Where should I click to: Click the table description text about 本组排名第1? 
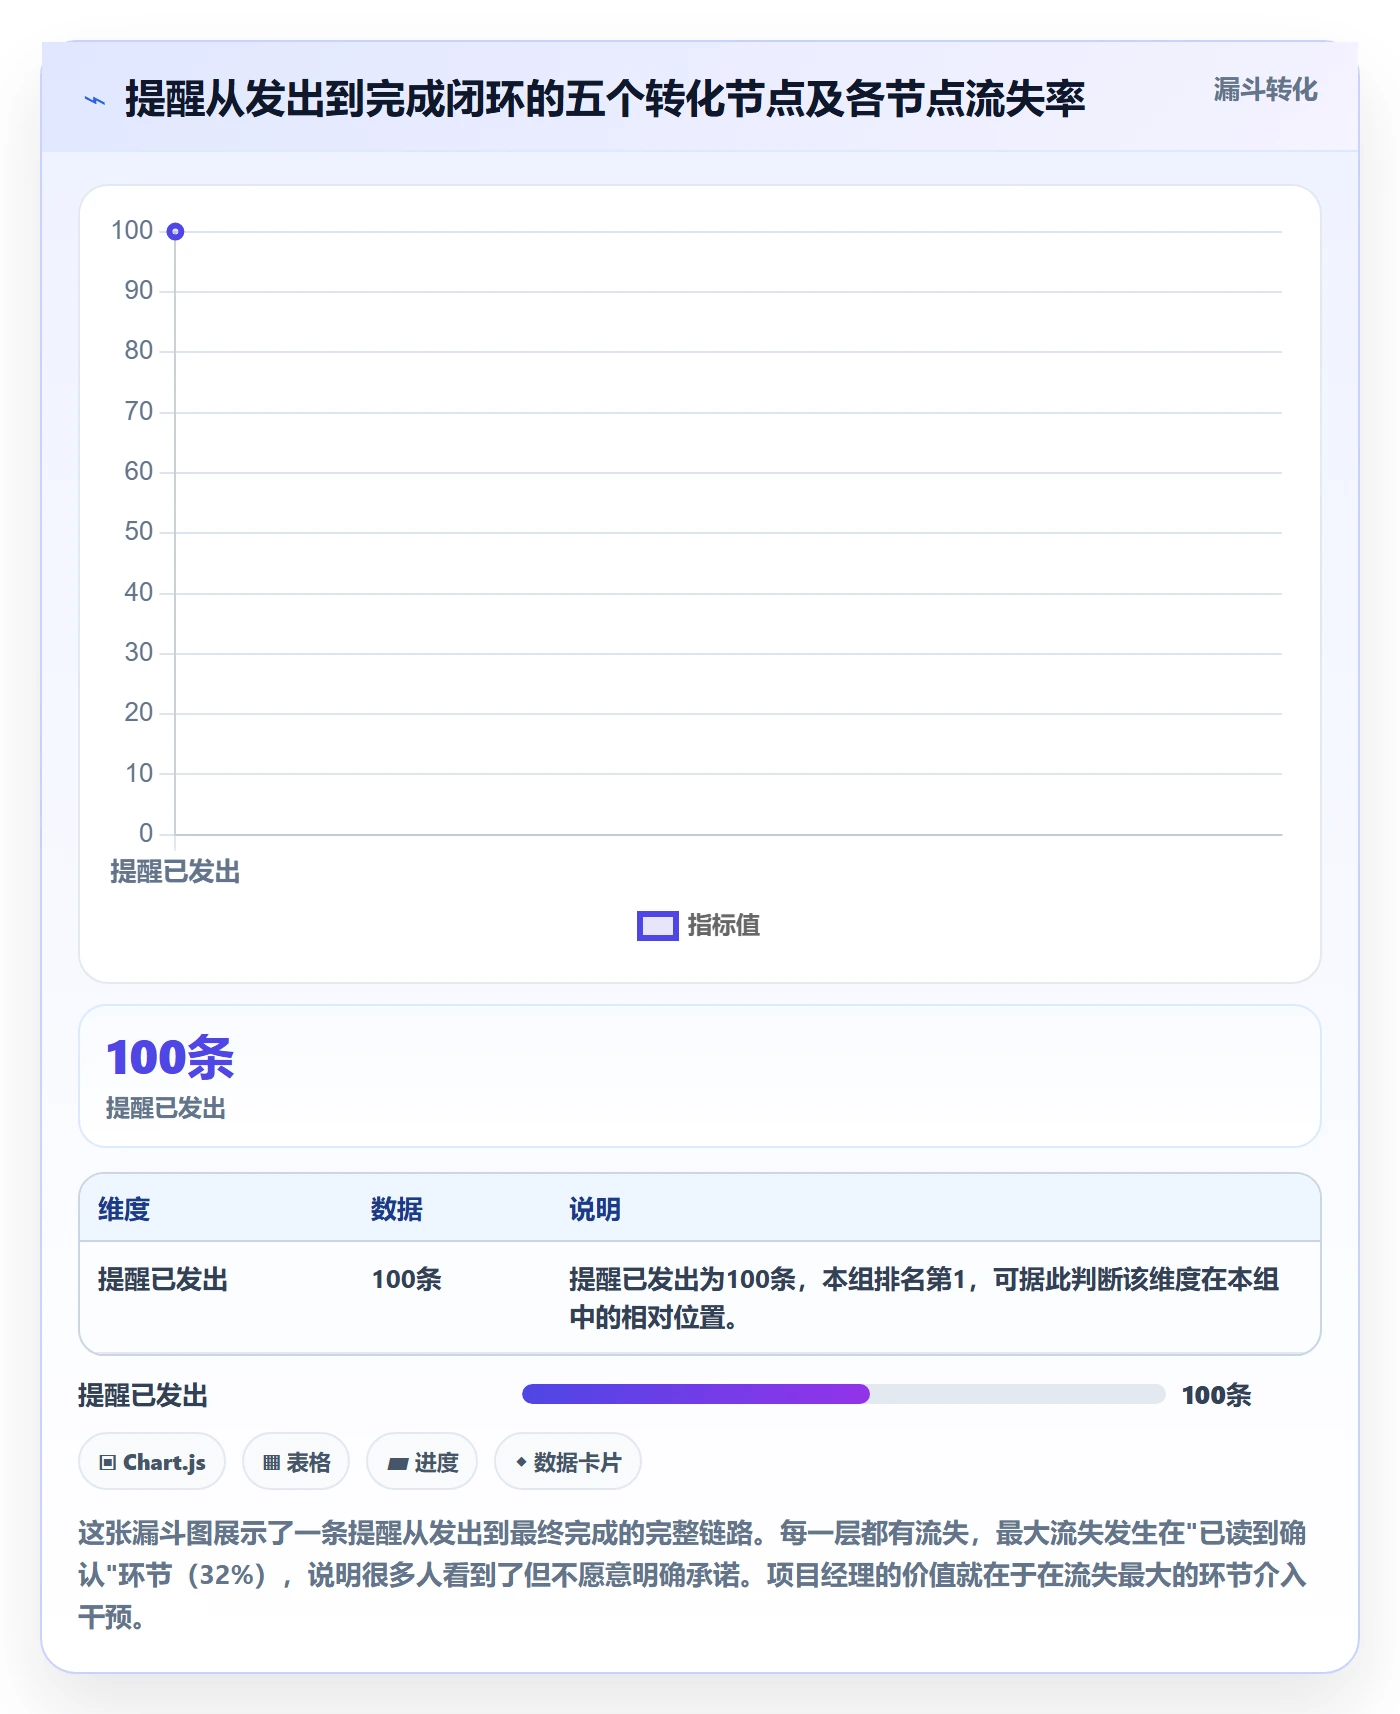pyautogui.click(x=924, y=1298)
